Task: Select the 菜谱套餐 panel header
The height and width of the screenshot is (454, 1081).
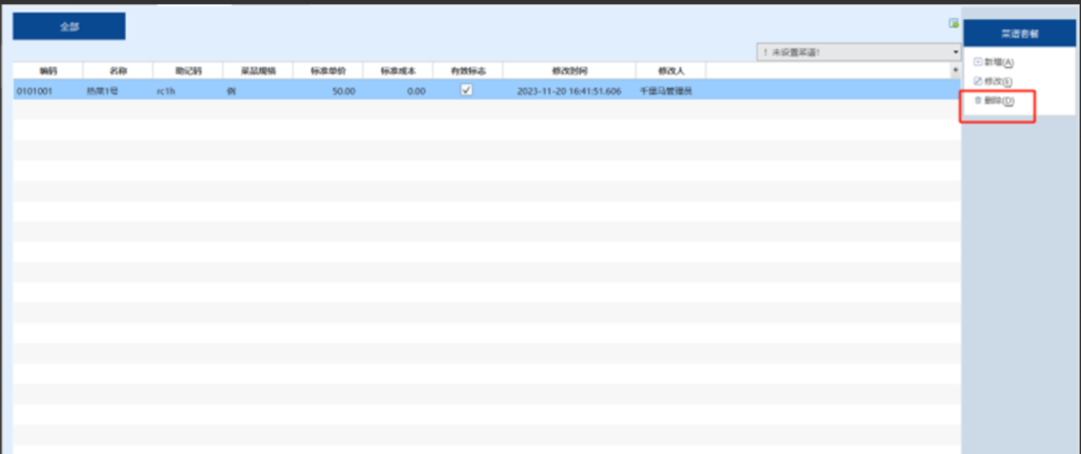Action: click(x=1019, y=33)
